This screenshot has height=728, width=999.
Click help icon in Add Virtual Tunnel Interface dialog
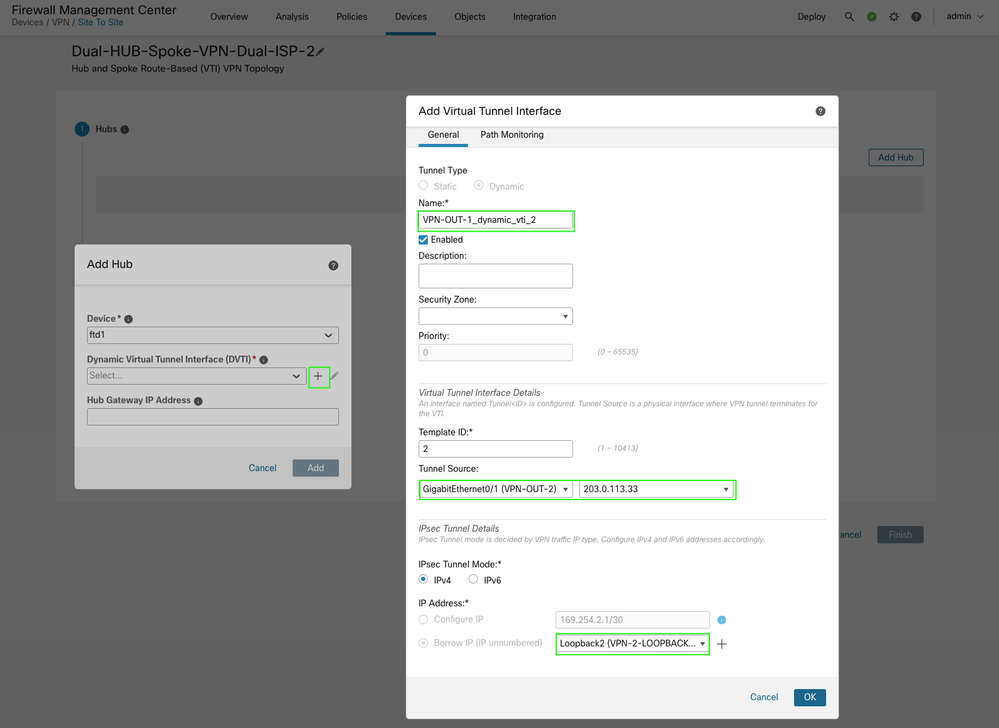pos(820,111)
